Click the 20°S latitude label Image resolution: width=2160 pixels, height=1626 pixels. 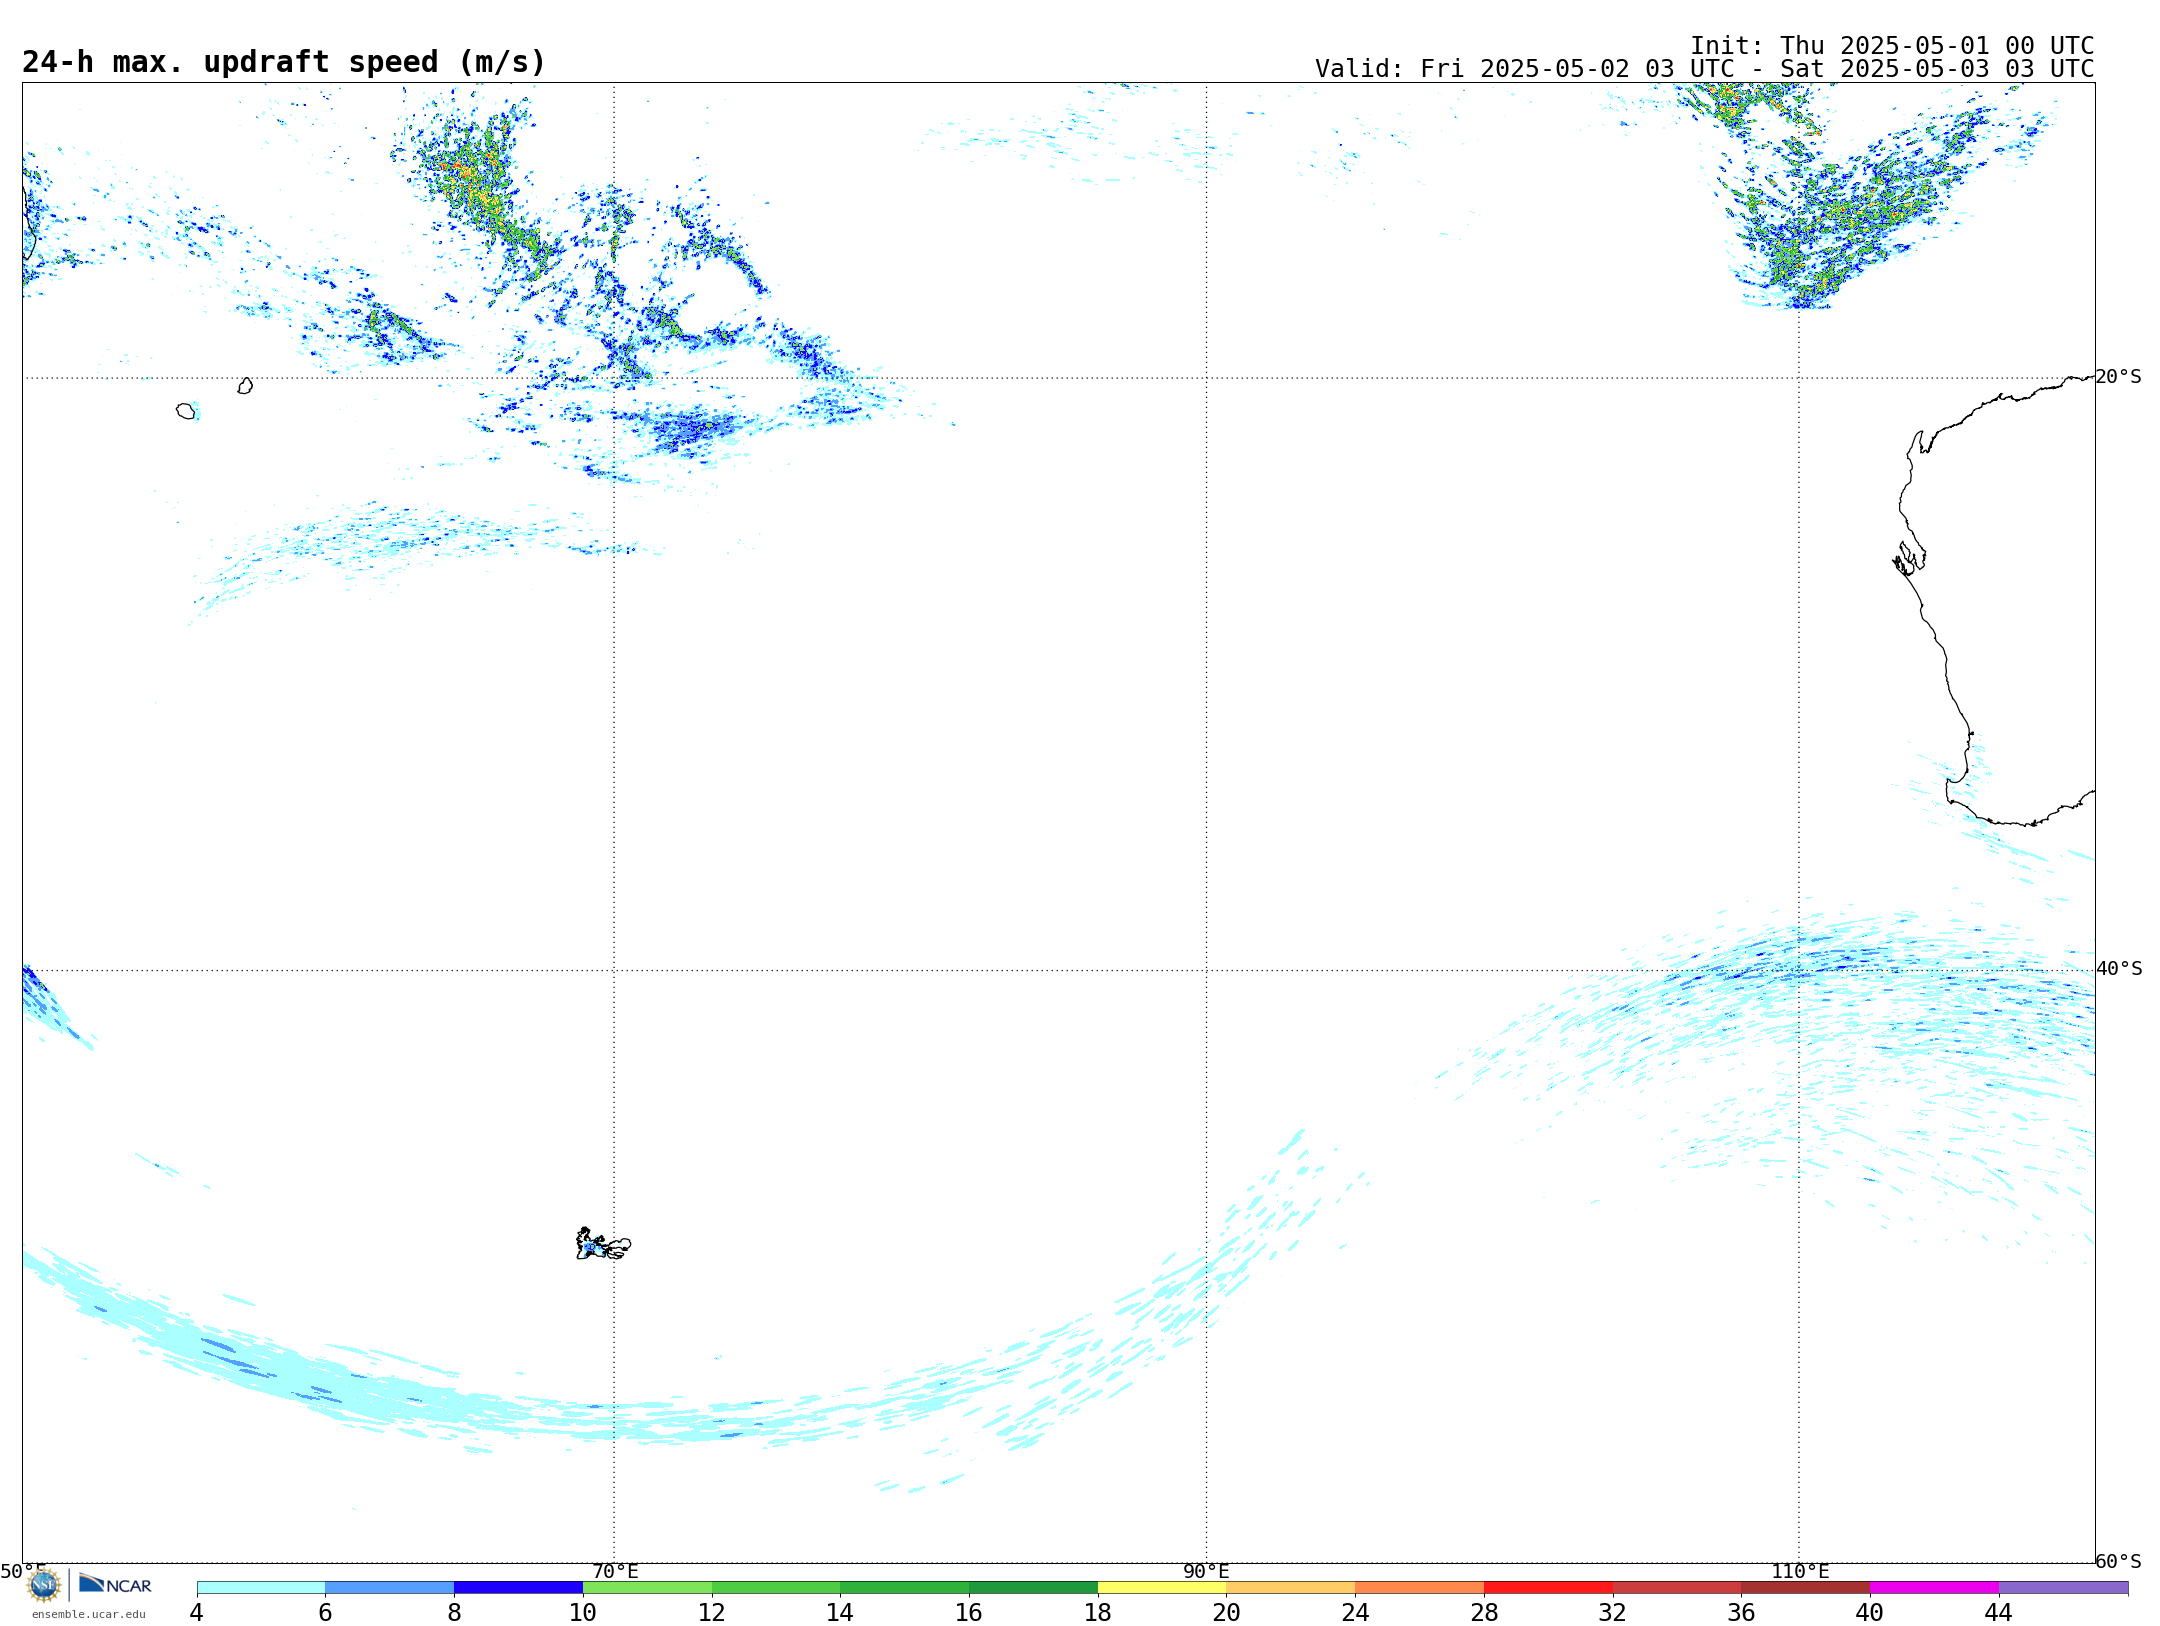click(2119, 377)
